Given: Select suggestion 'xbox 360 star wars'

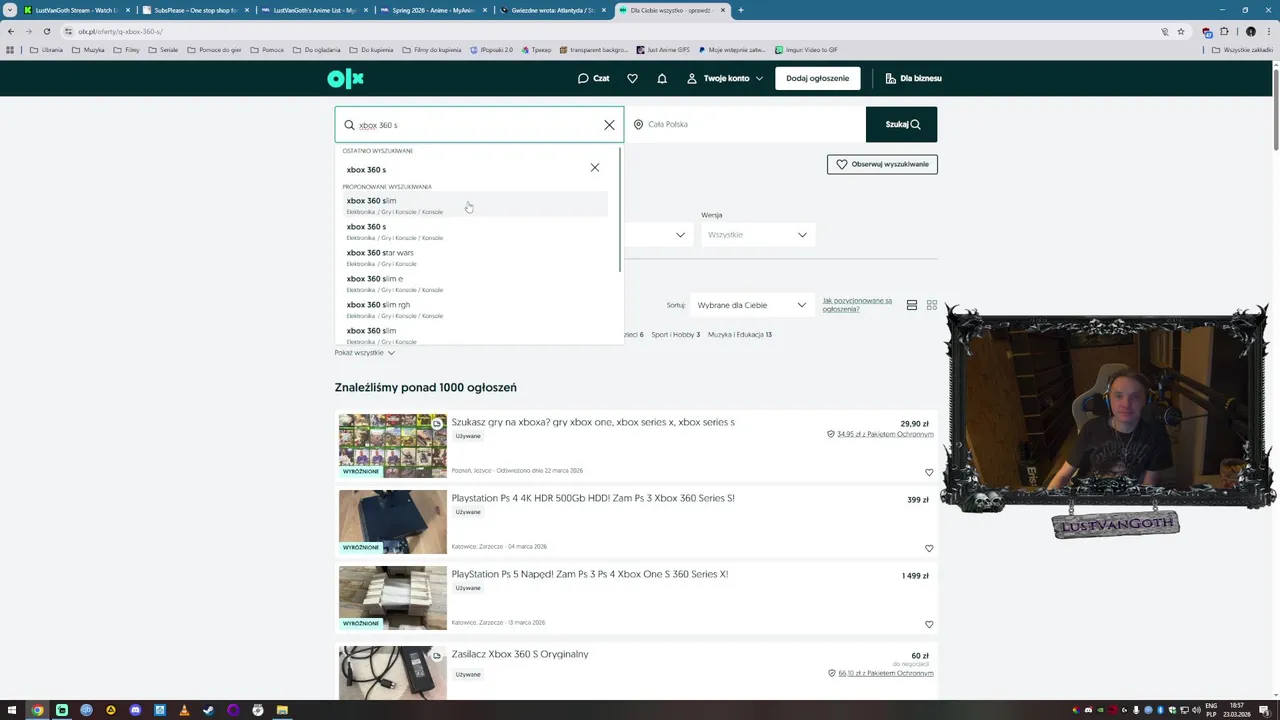Looking at the screenshot, I should (x=477, y=257).
